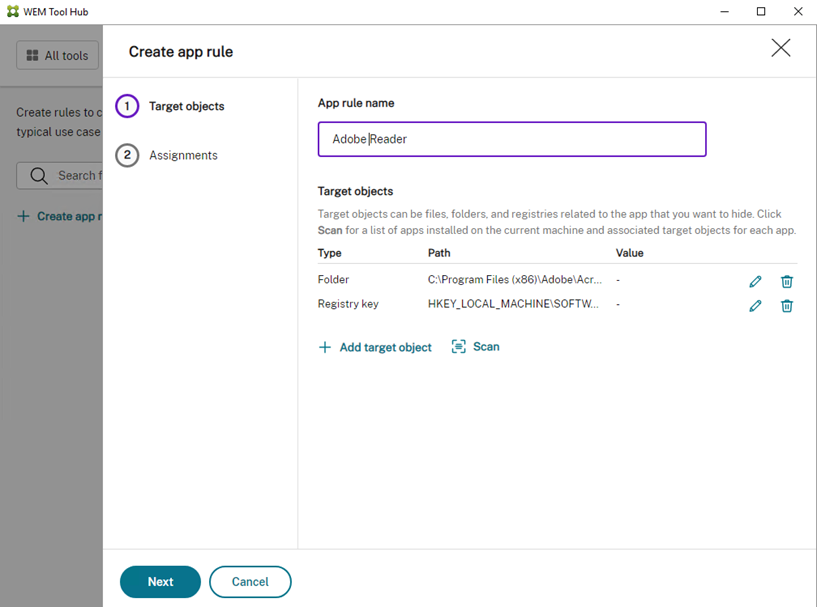Select the Target objects step
This screenshot has width=817, height=607.
tap(186, 106)
